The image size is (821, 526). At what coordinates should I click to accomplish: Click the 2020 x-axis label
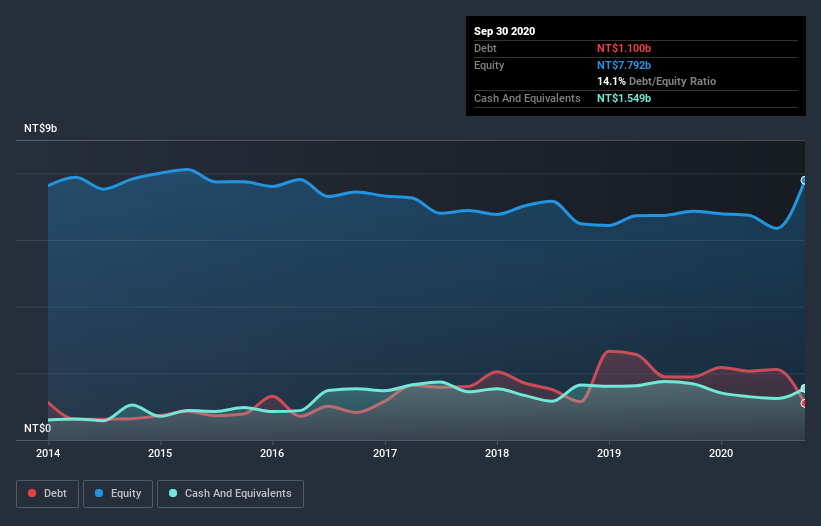click(721, 453)
